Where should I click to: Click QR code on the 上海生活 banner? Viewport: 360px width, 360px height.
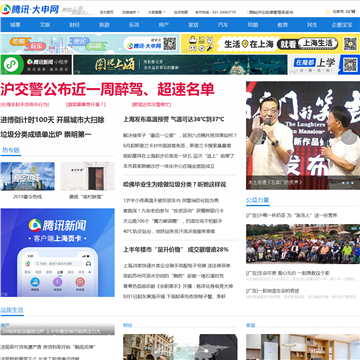coord(350,44)
